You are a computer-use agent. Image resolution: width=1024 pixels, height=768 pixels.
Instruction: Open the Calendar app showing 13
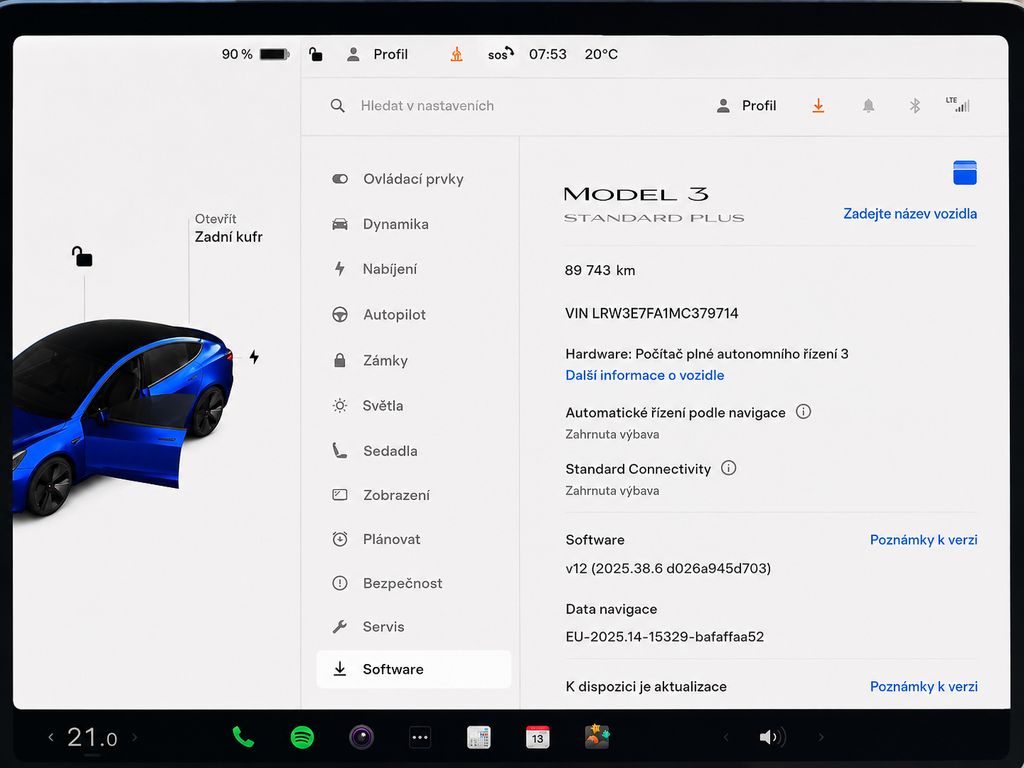coord(537,737)
